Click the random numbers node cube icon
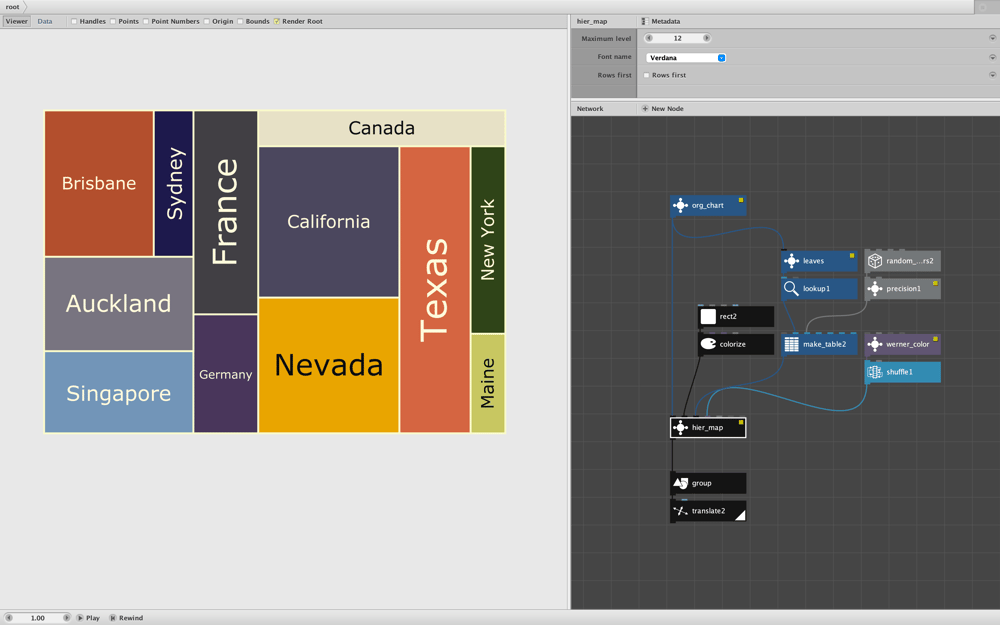 coord(875,261)
